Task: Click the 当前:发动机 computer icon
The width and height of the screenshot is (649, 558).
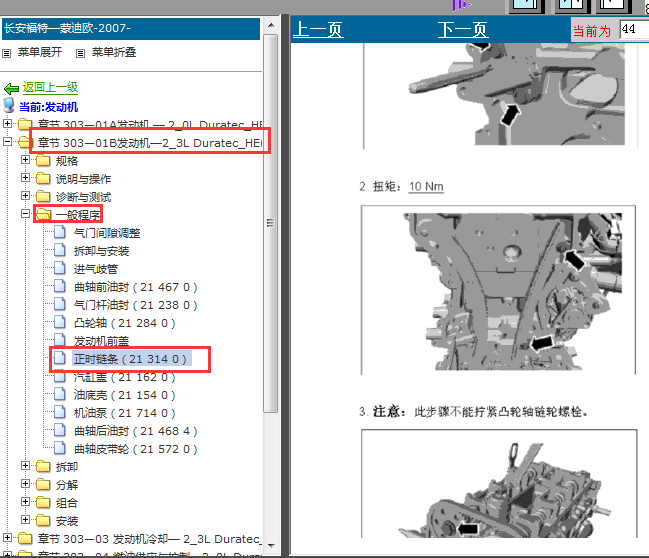Action: [x=9, y=106]
